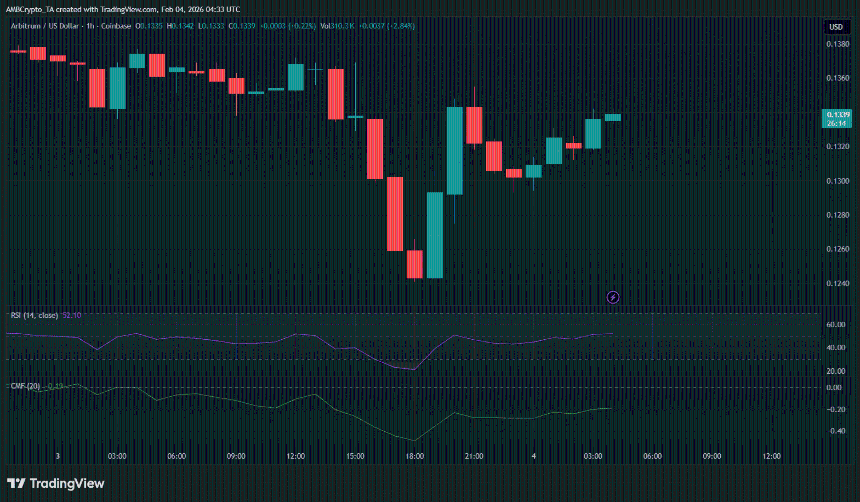Click the 18:00 time axis label

414,456
